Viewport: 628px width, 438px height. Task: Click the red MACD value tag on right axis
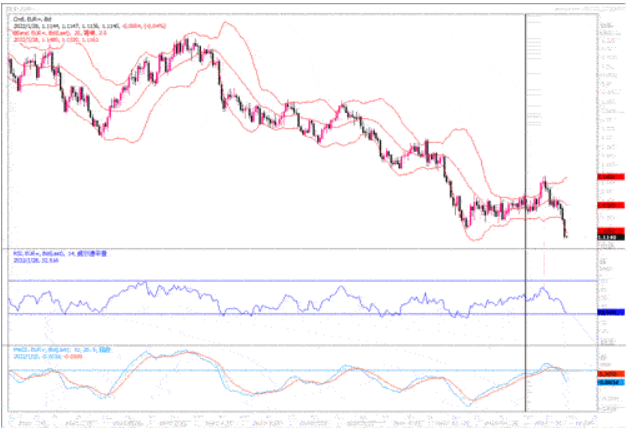[608, 373]
